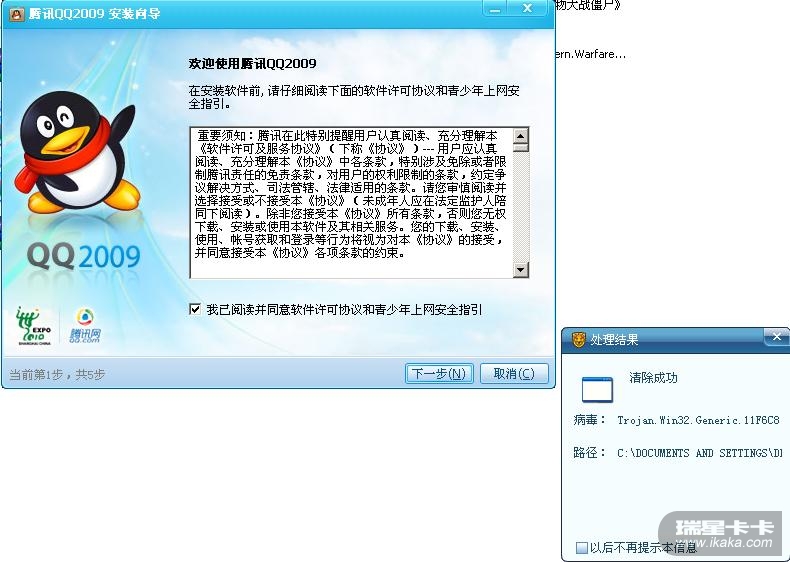The image size is (790, 562).
Task: Click the 欢迎使用腾讯QQ2009 heading
Action: click(x=252, y=64)
